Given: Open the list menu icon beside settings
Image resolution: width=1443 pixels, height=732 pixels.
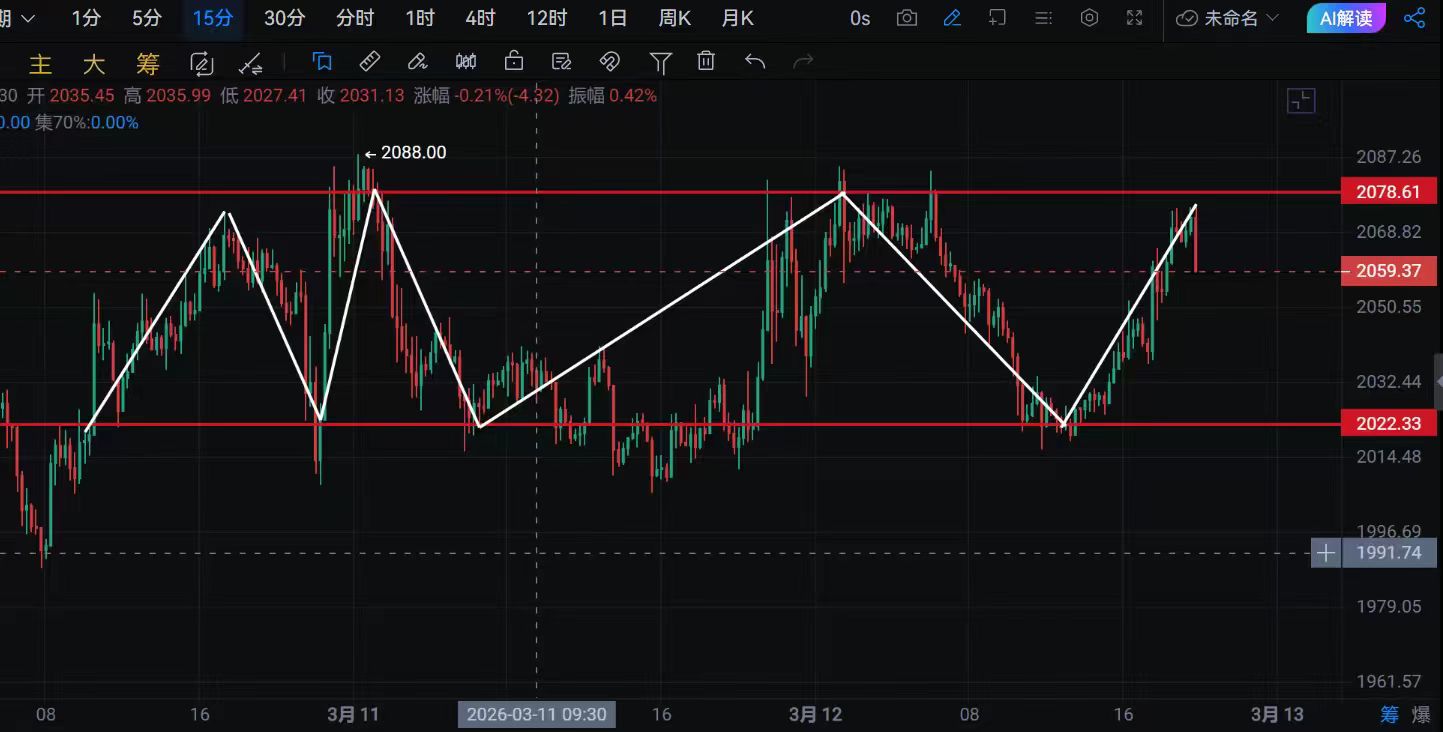Looking at the screenshot, I should tap(1044, 18).
